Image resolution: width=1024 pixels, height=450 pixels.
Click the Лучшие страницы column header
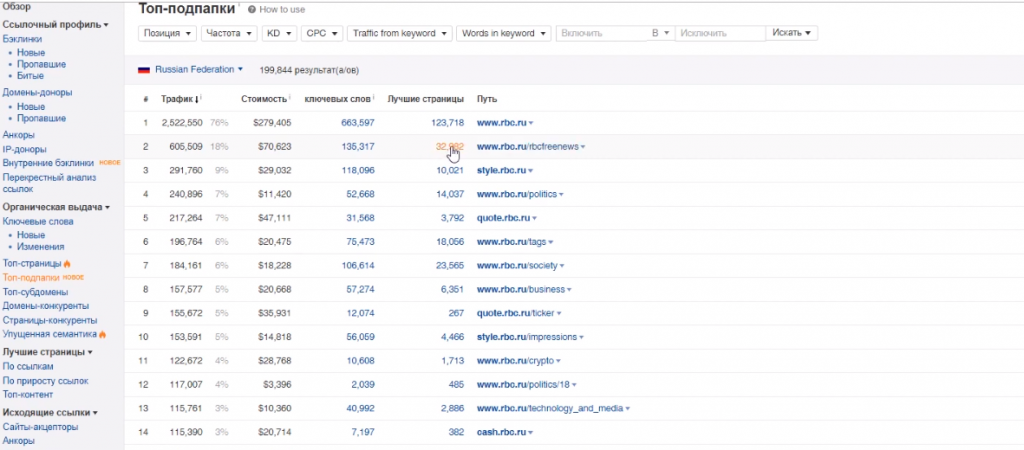(425, 99)
